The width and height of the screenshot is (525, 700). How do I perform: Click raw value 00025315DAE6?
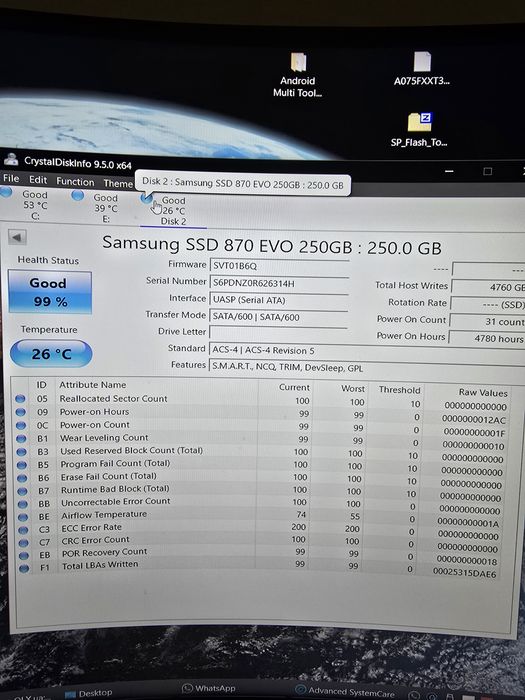[464, 573]
